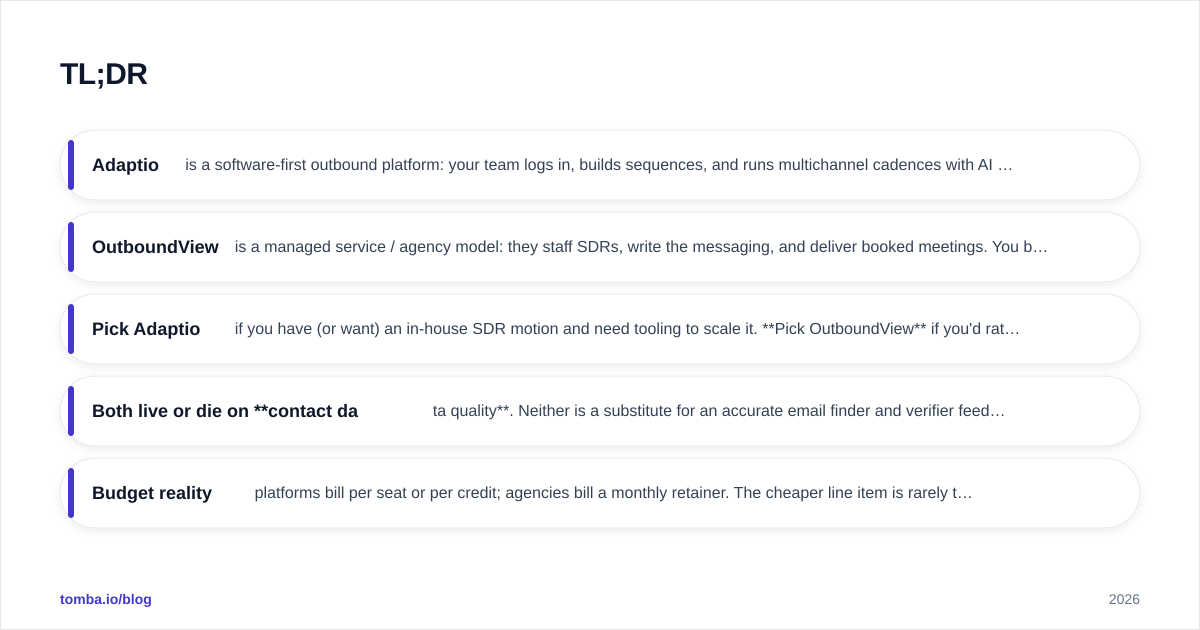Click the accent bar beside Both live or die
1200x630 pixels.
pyautogui.click(x=71, y=411)
